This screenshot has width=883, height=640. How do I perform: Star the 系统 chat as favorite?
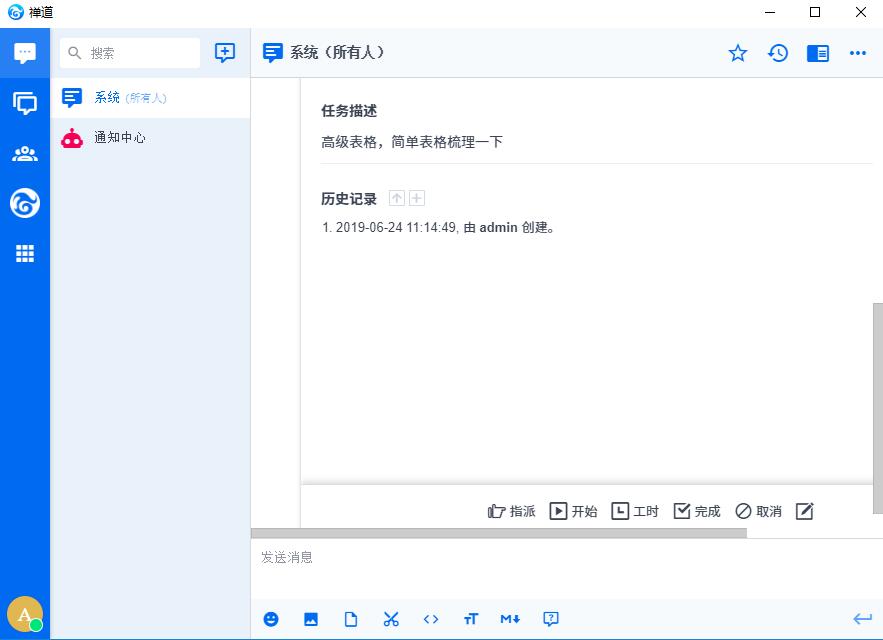pos(738,53)
